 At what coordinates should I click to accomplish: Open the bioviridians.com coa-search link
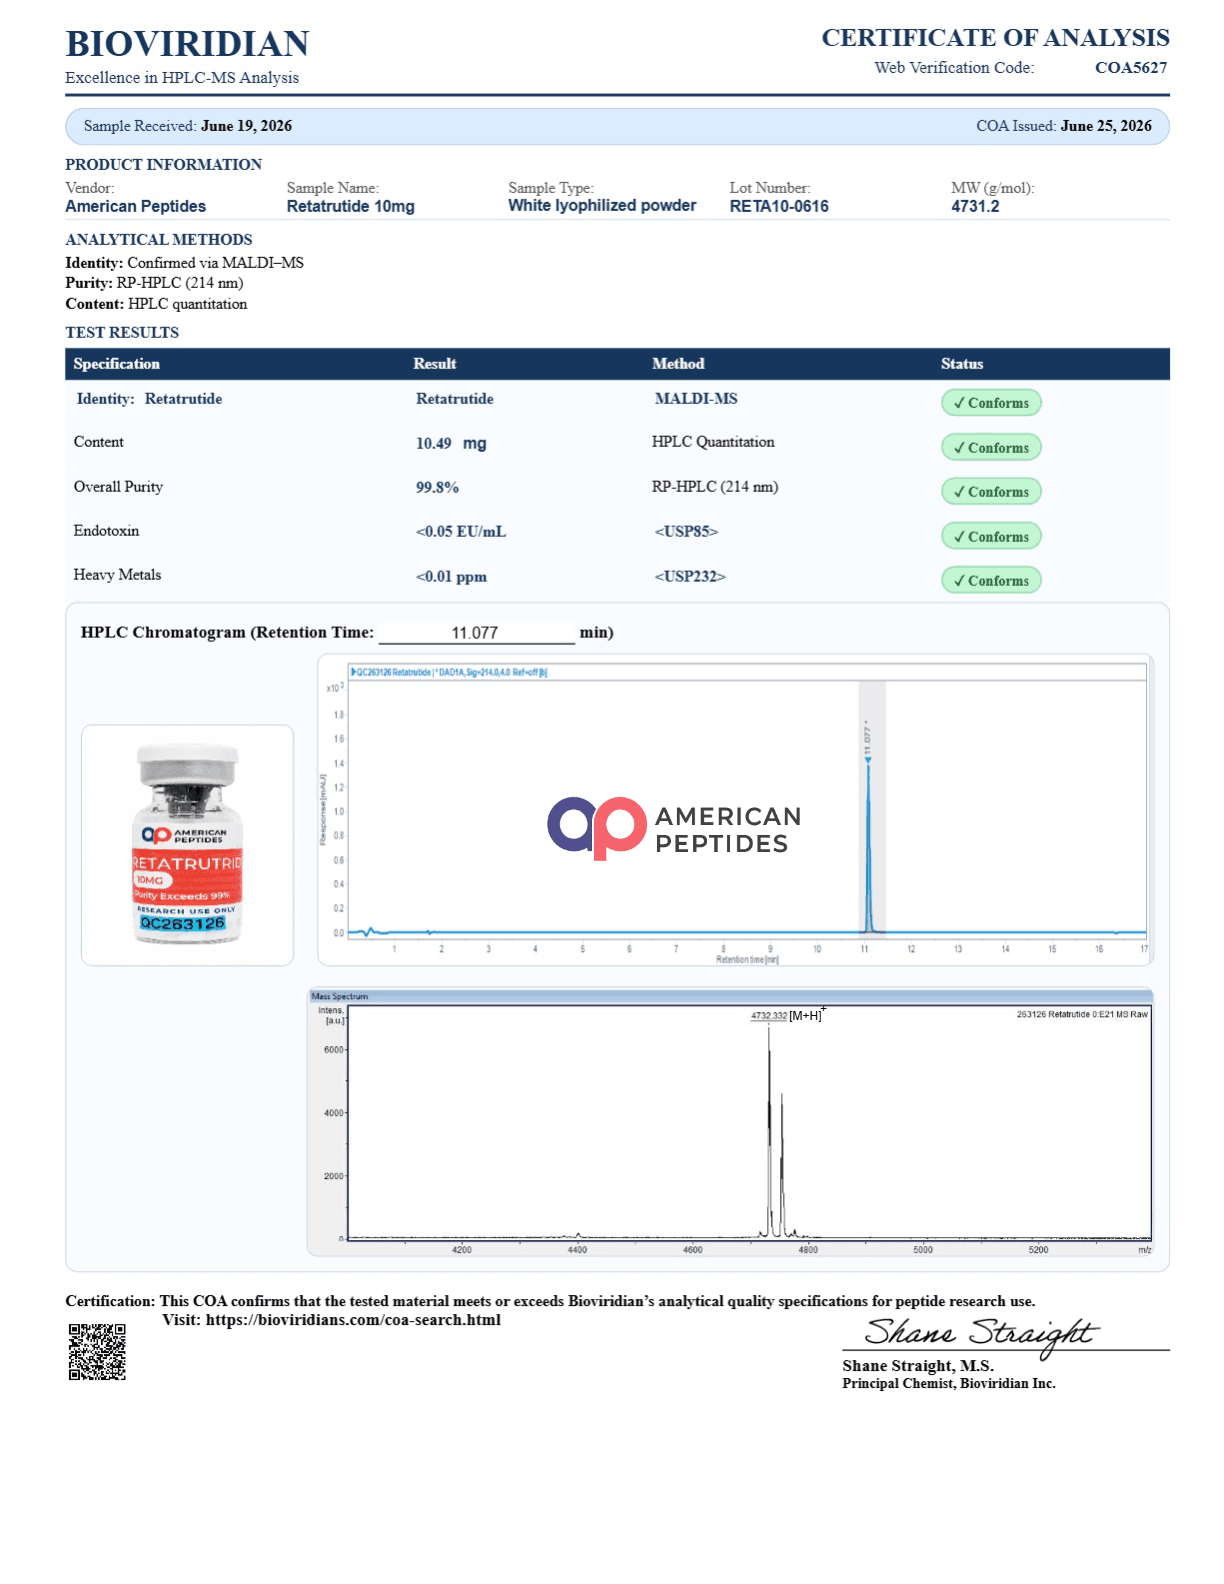(353, 1320)
